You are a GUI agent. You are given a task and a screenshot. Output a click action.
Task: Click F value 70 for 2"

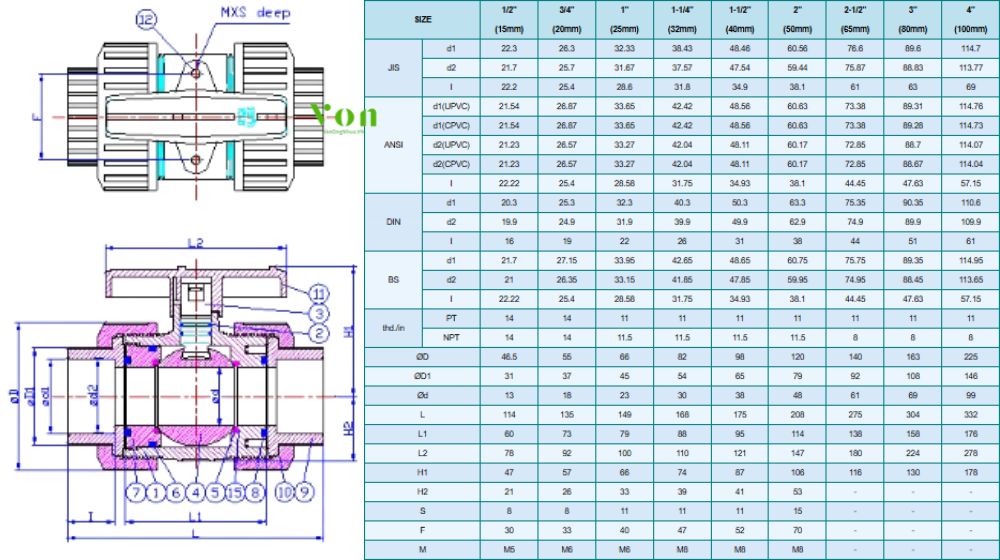[x=797, y=530]
